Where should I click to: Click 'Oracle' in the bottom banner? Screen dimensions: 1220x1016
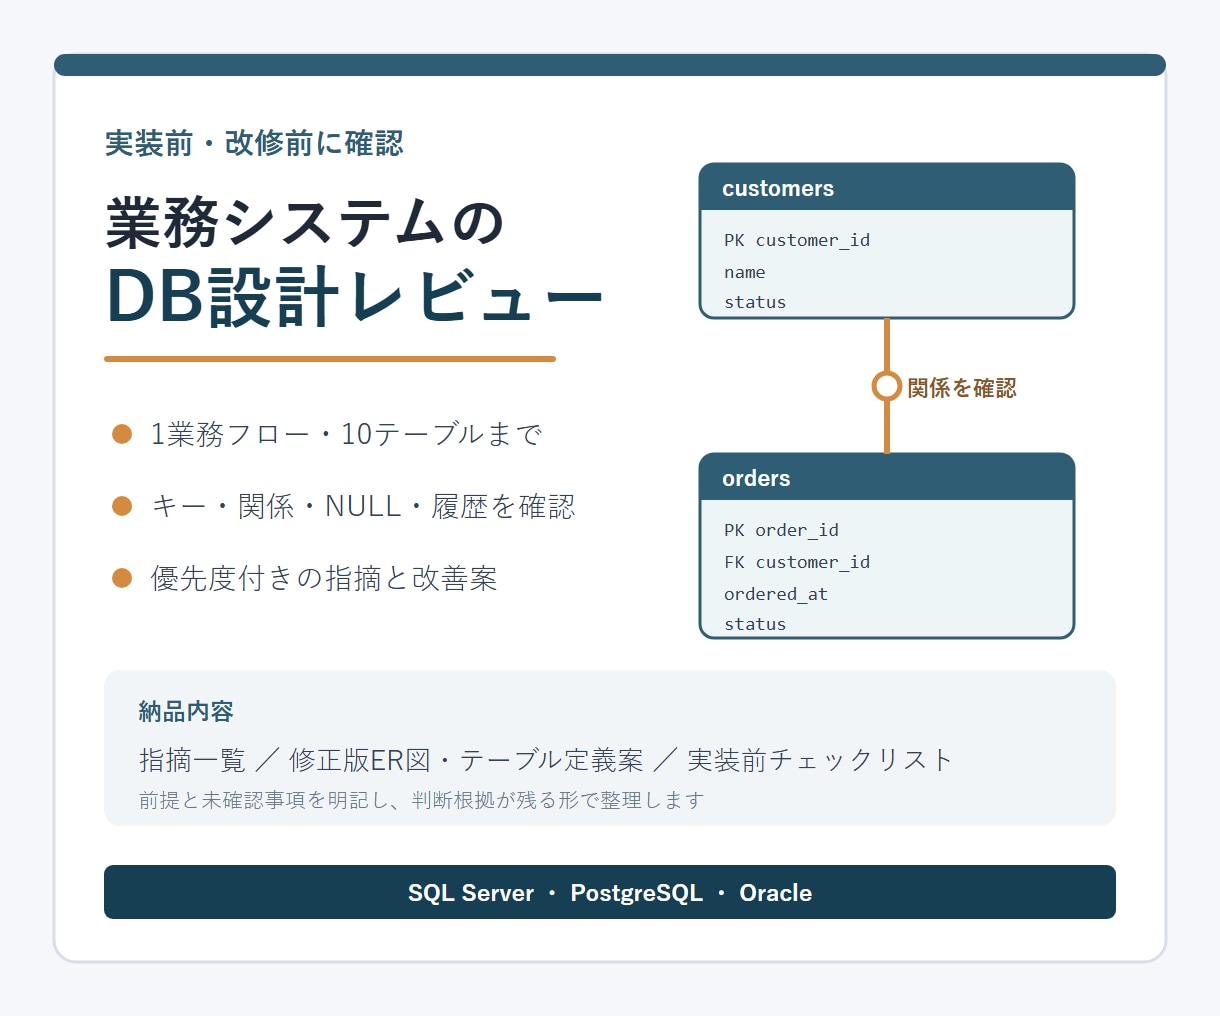[776, 893]
